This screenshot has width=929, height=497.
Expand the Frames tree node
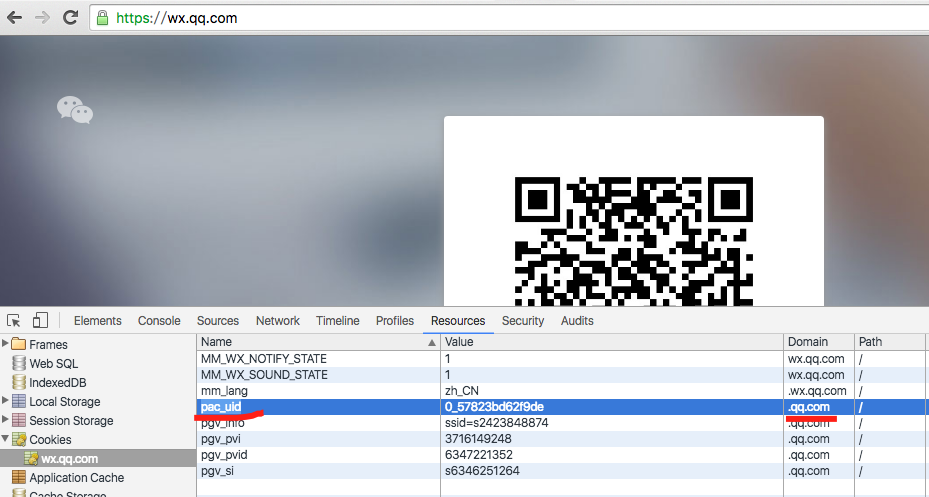tap(5, 344)
